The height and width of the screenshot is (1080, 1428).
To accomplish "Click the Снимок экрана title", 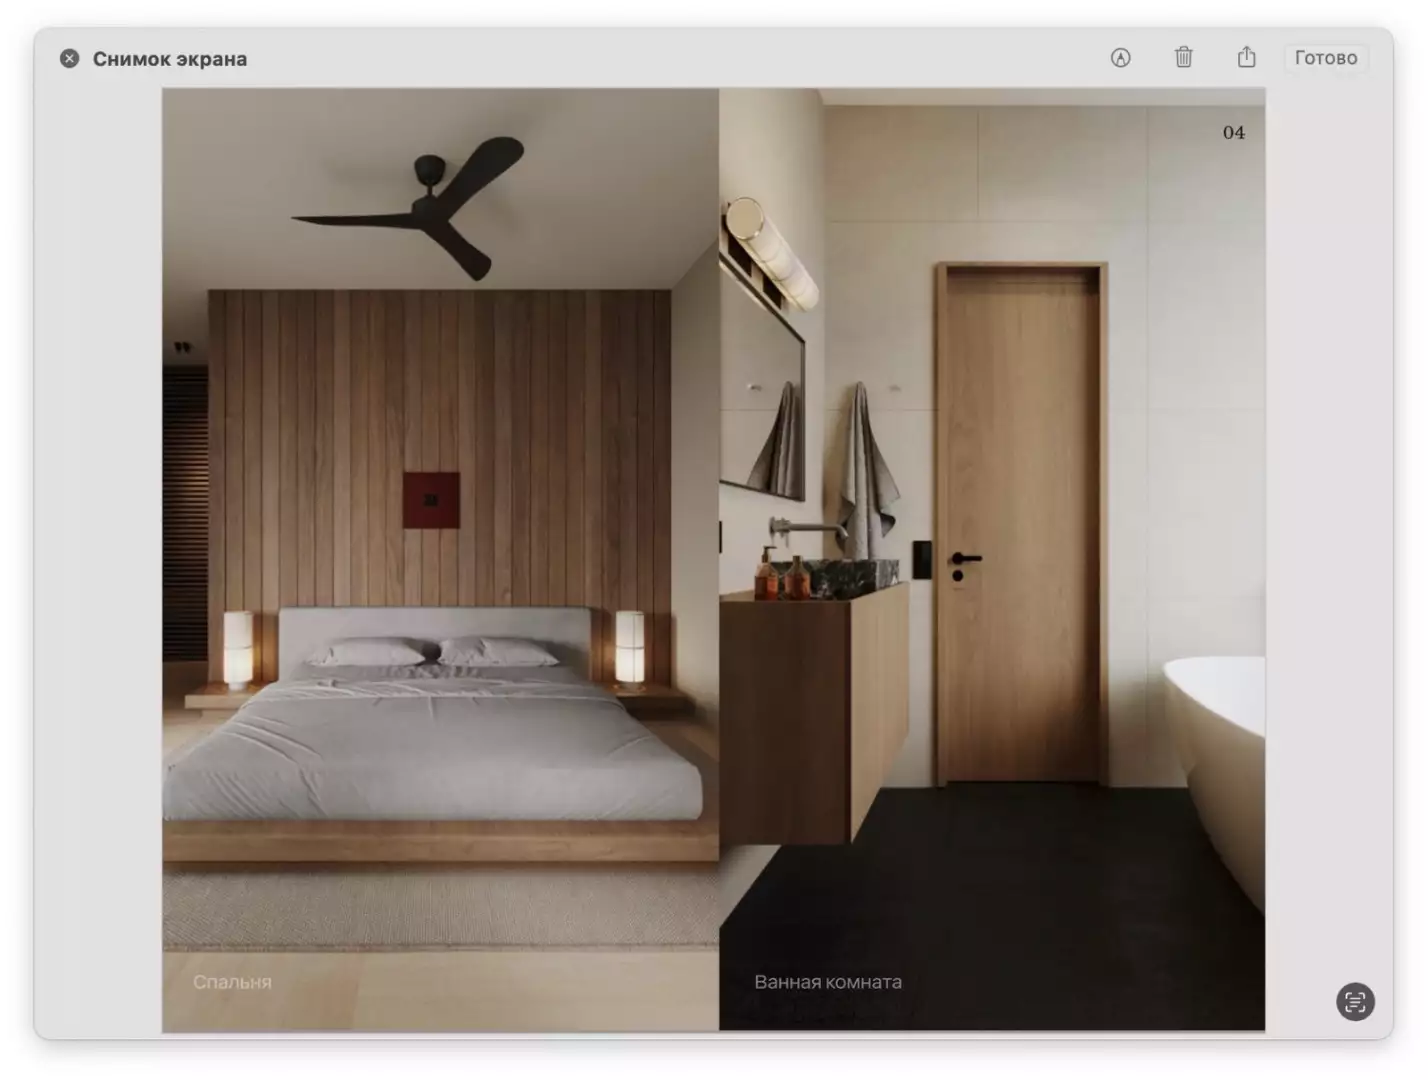I will 170,59.
